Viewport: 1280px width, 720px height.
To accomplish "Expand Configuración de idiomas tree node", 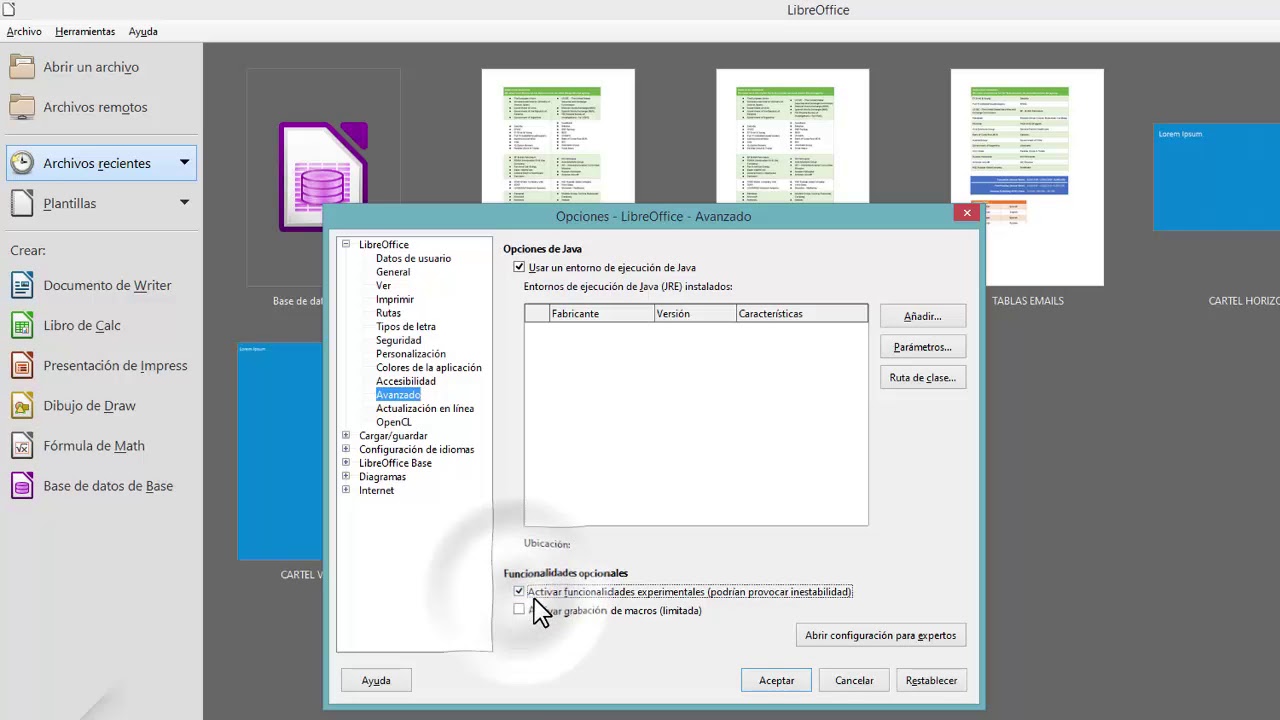I will click(x=346, y=449).
